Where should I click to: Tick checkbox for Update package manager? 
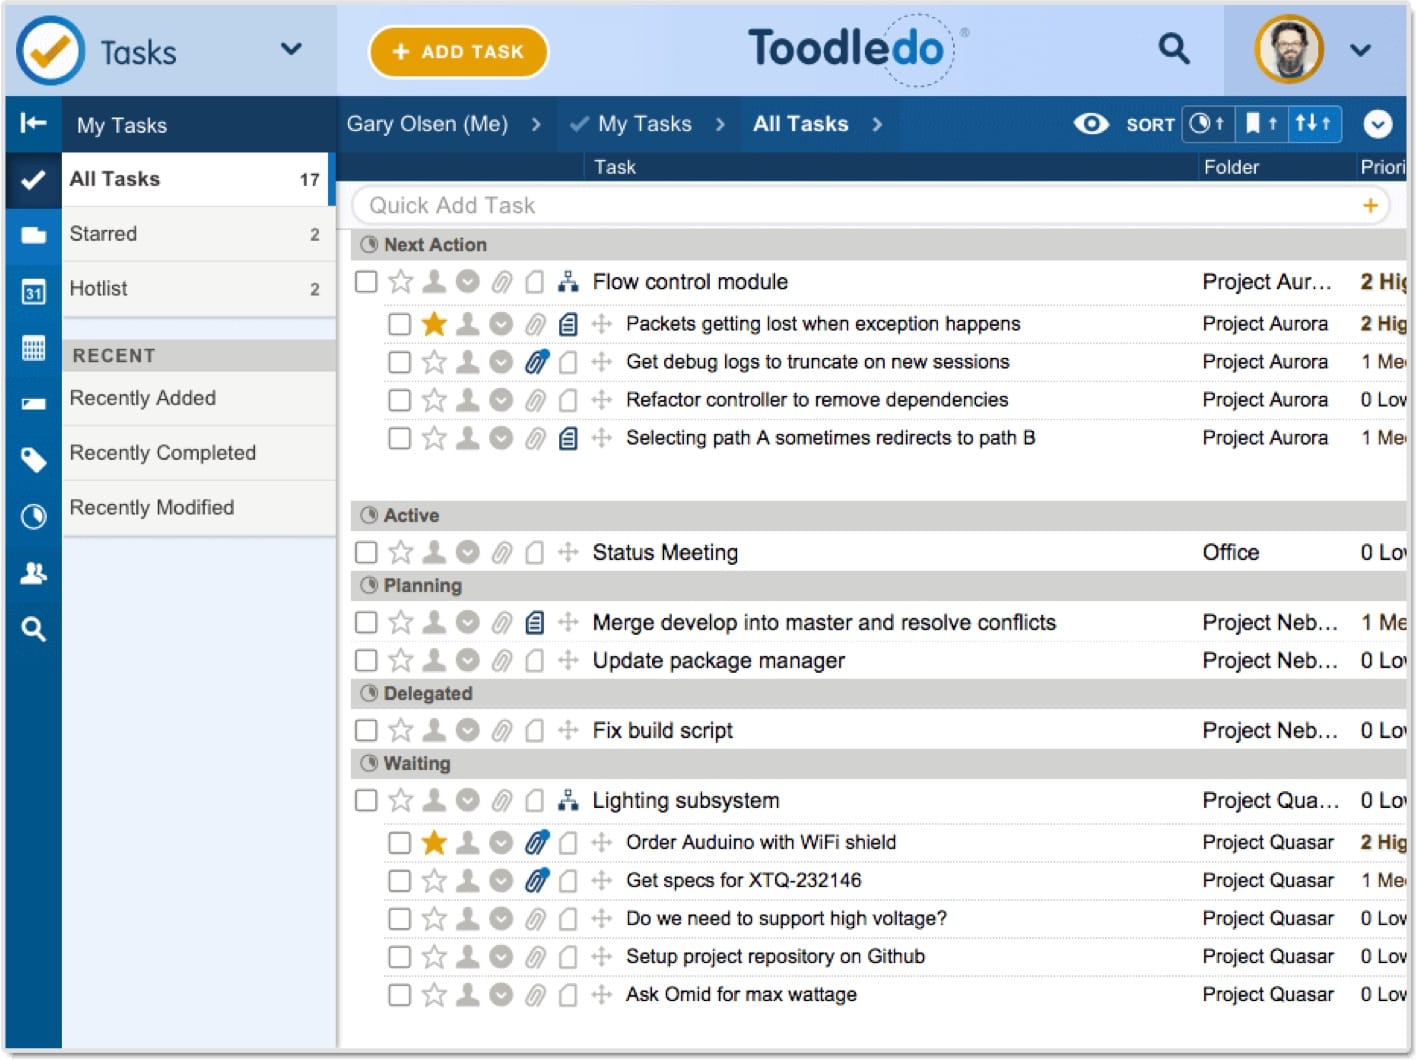[366, 661]
